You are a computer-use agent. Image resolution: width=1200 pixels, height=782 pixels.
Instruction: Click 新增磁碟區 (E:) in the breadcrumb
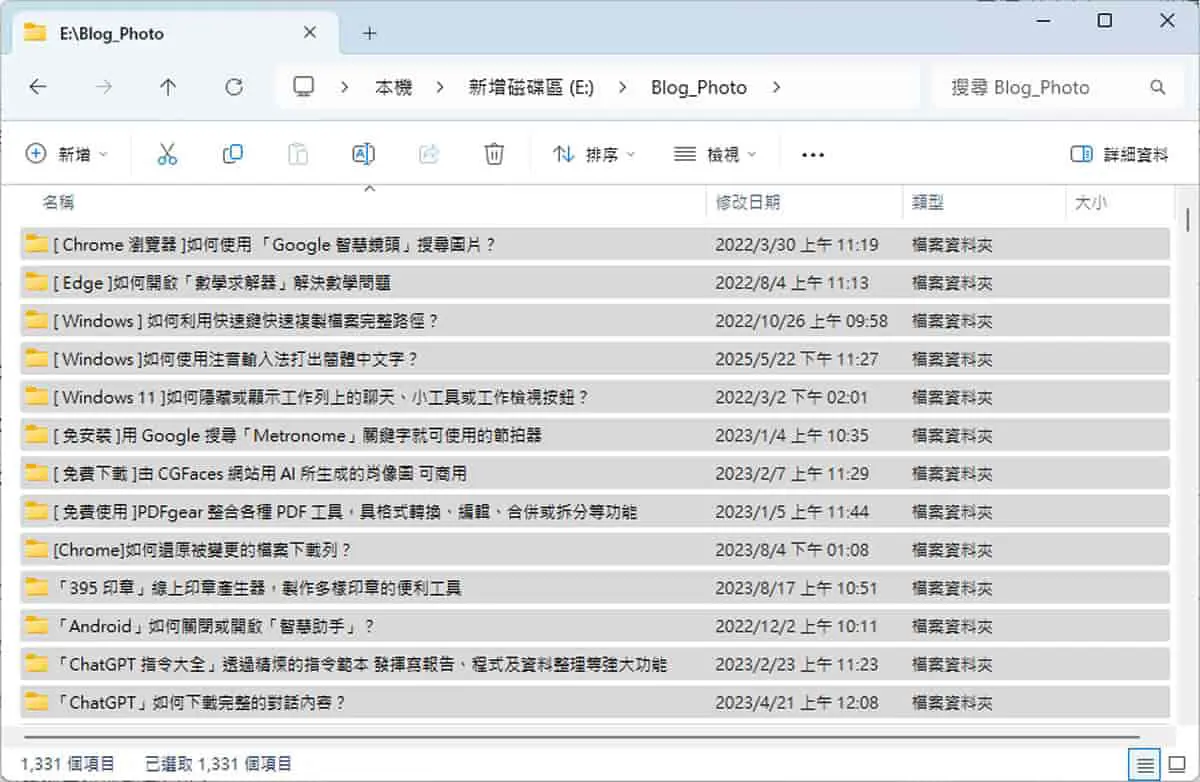pyautogui.click(x=531, y=87)
